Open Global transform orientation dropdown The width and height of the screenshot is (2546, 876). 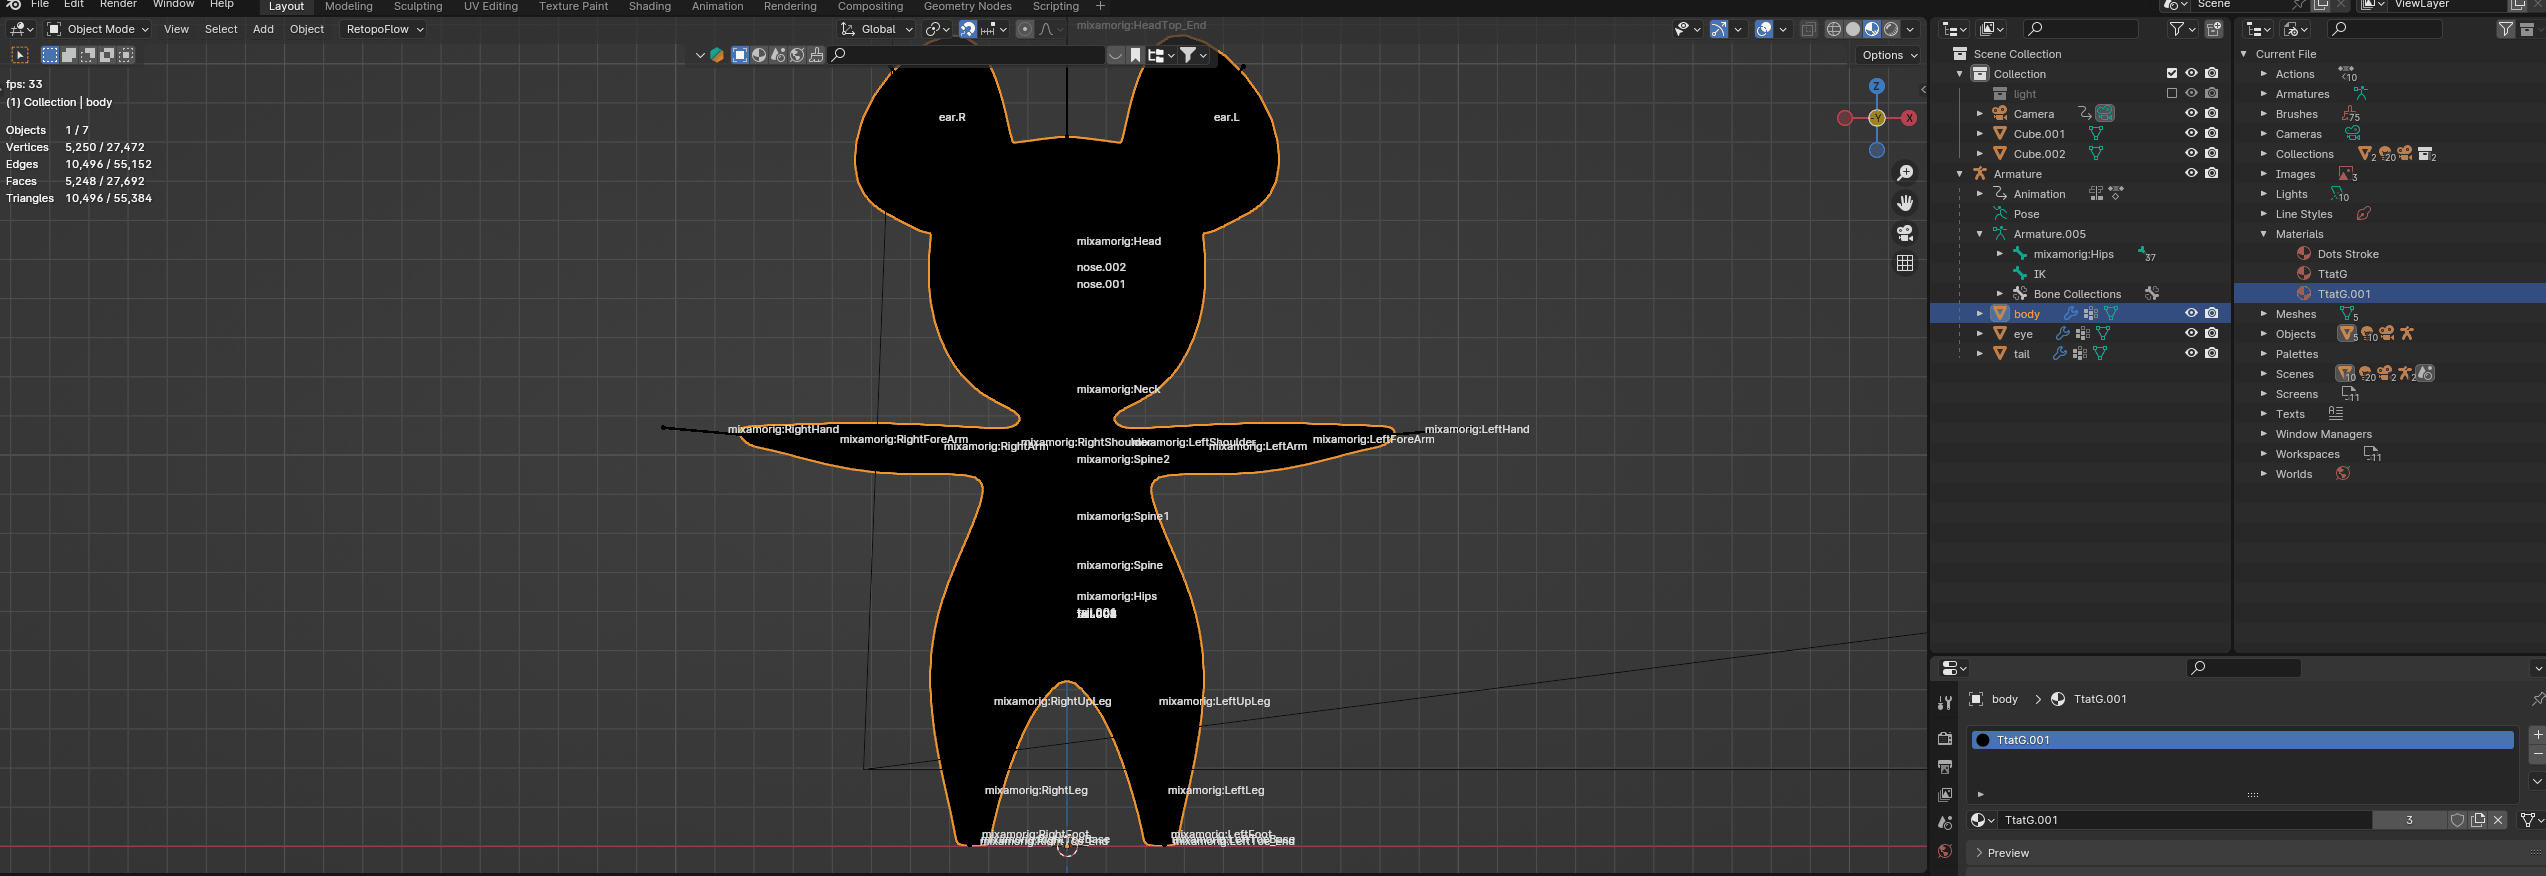[877, 29]
